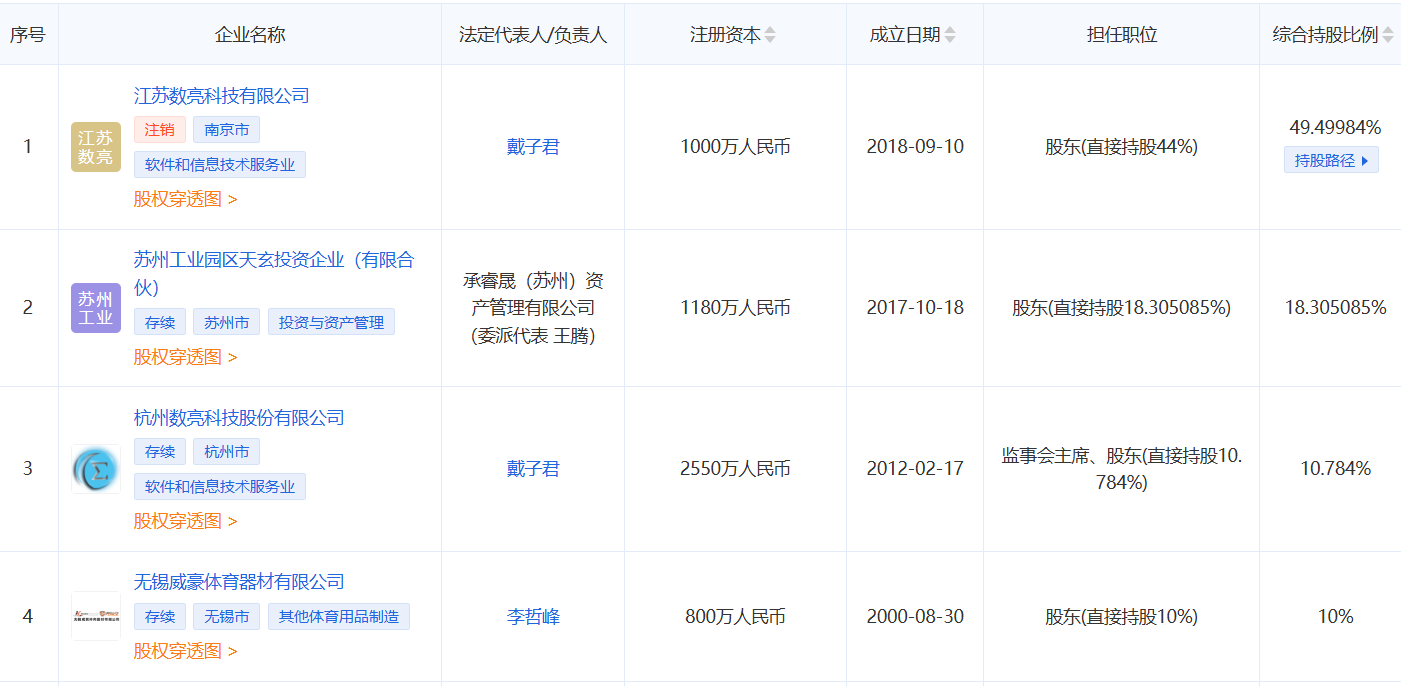Click the 序号 column header
The image size is (1401, 686).
point(28,35)
